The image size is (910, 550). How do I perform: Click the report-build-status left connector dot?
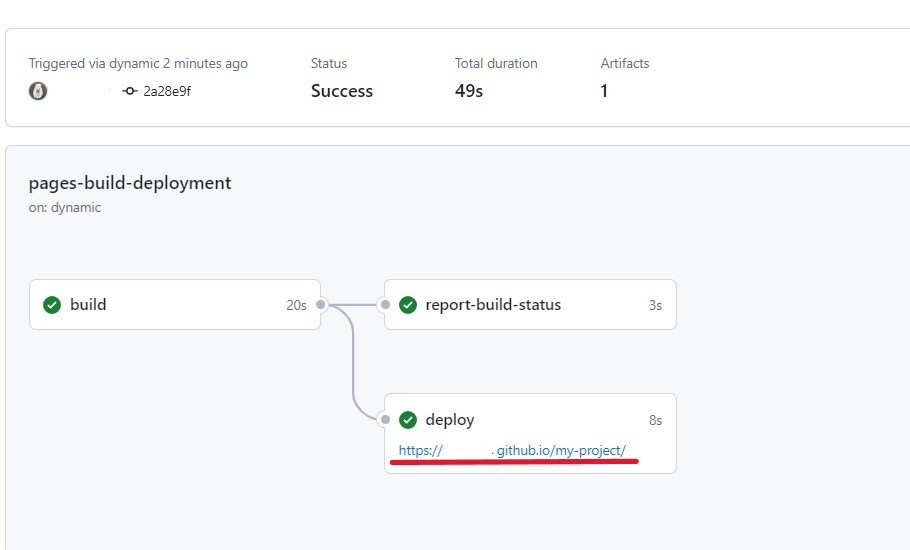click(x=385, y=305)
